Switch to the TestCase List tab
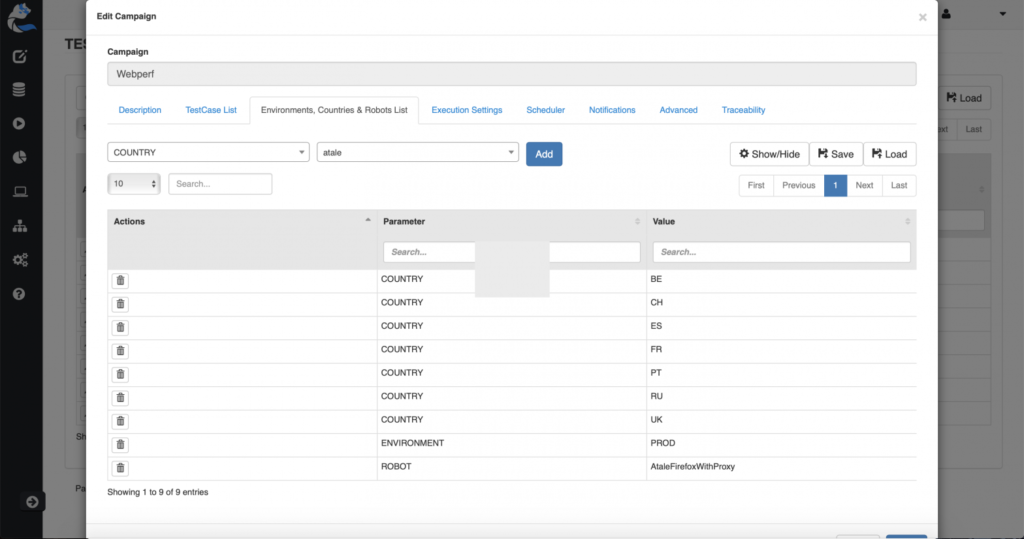The width and height of the screenshot is (1024, 539). pos(211,110)
